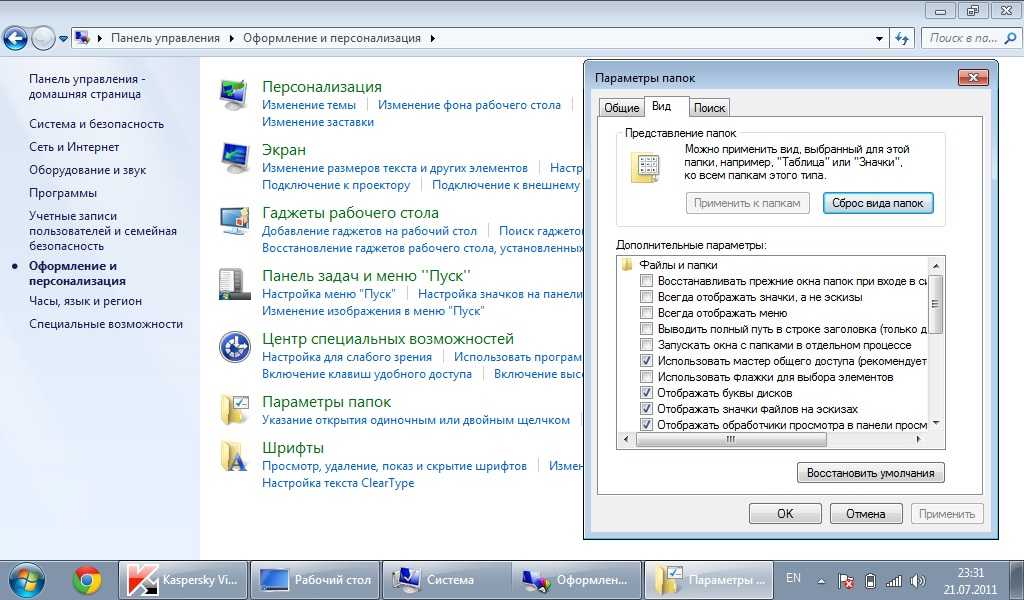This screenshot has width=1024, height=600.
Task: Enable Восстанавливать прежние окна папок checkbox
Action: 646,281
